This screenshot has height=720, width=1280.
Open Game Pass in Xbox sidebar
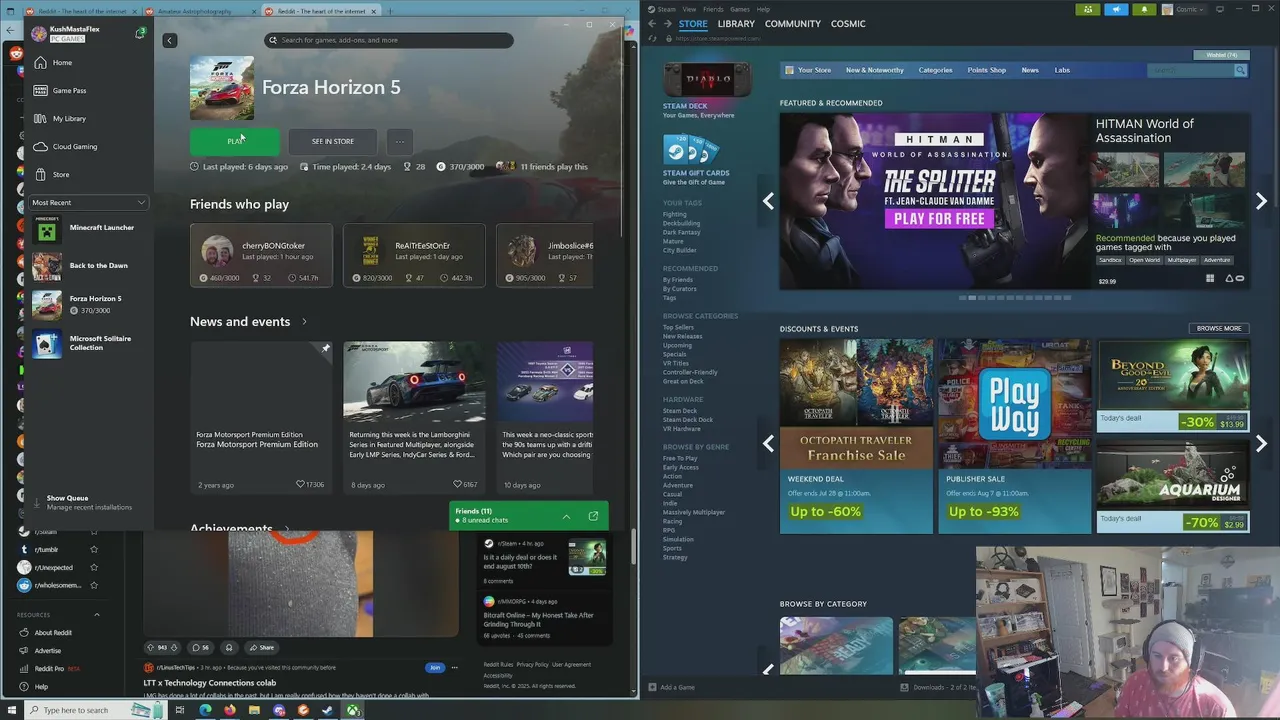click(88, 91)
